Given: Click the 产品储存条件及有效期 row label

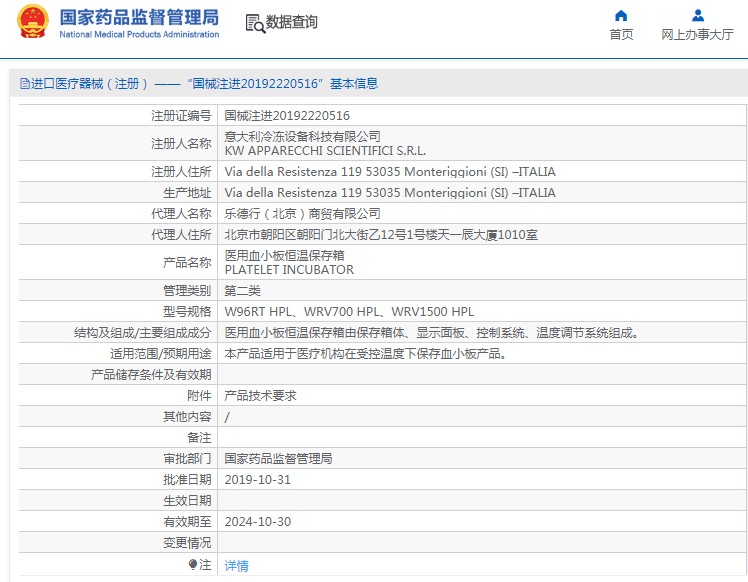Looking at the screenshot, I should coord(151,374).
